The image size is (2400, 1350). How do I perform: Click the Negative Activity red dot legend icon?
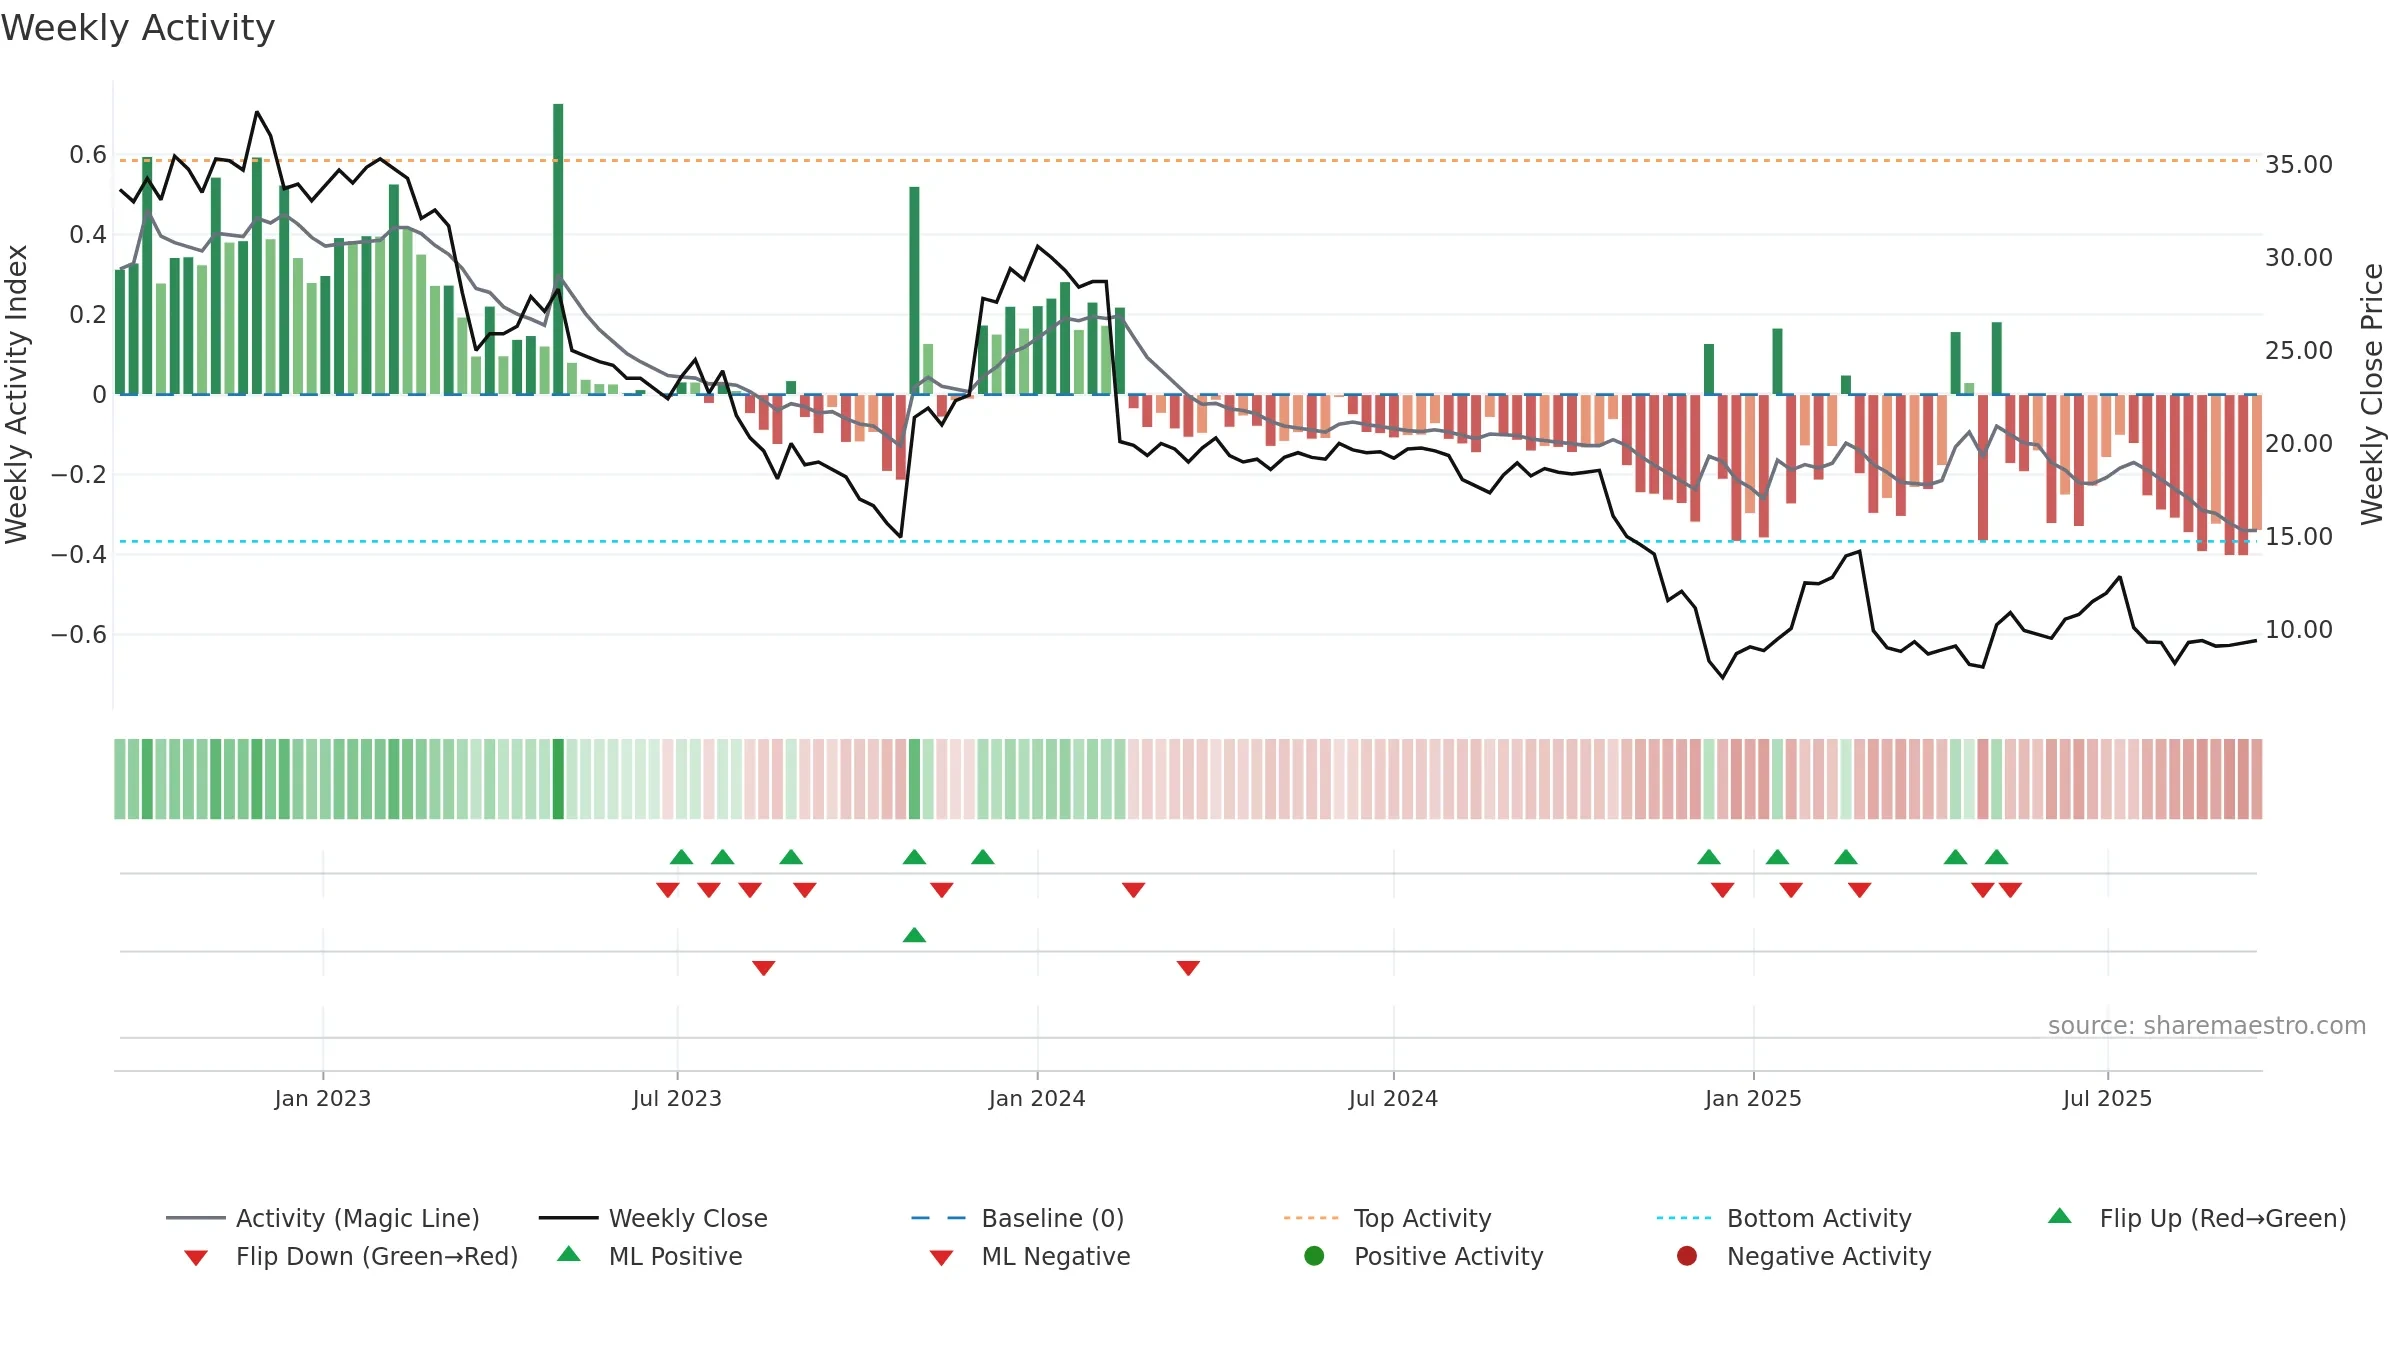click(x=1687, y=1255)
